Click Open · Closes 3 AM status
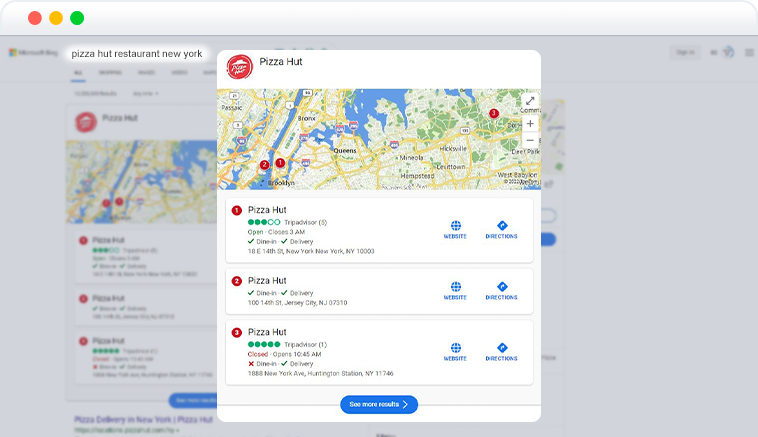The image size is (758, 437). (276, 232)
